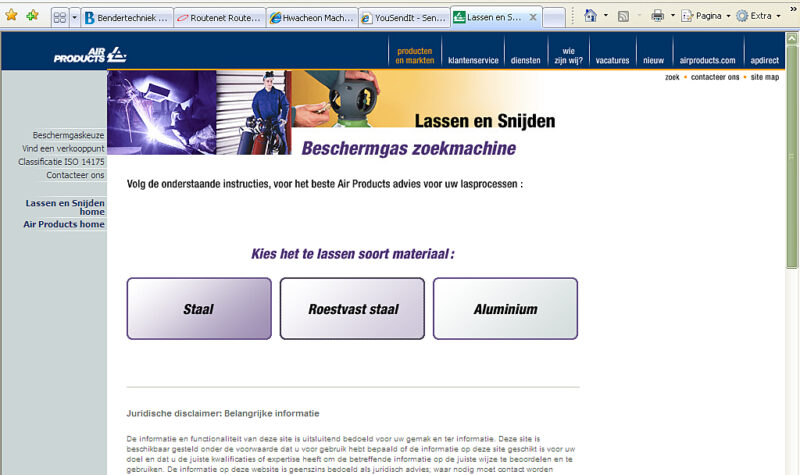Click the page scroll up arrow

click(x=792, y=38)
